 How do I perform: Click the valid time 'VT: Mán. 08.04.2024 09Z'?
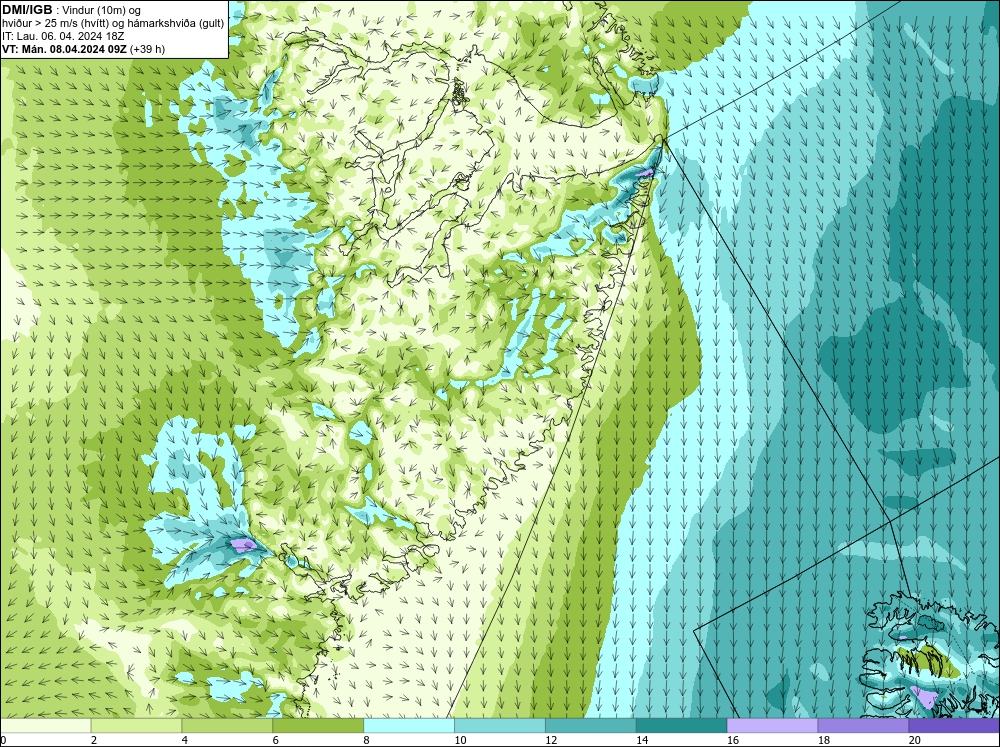point(64,49)
